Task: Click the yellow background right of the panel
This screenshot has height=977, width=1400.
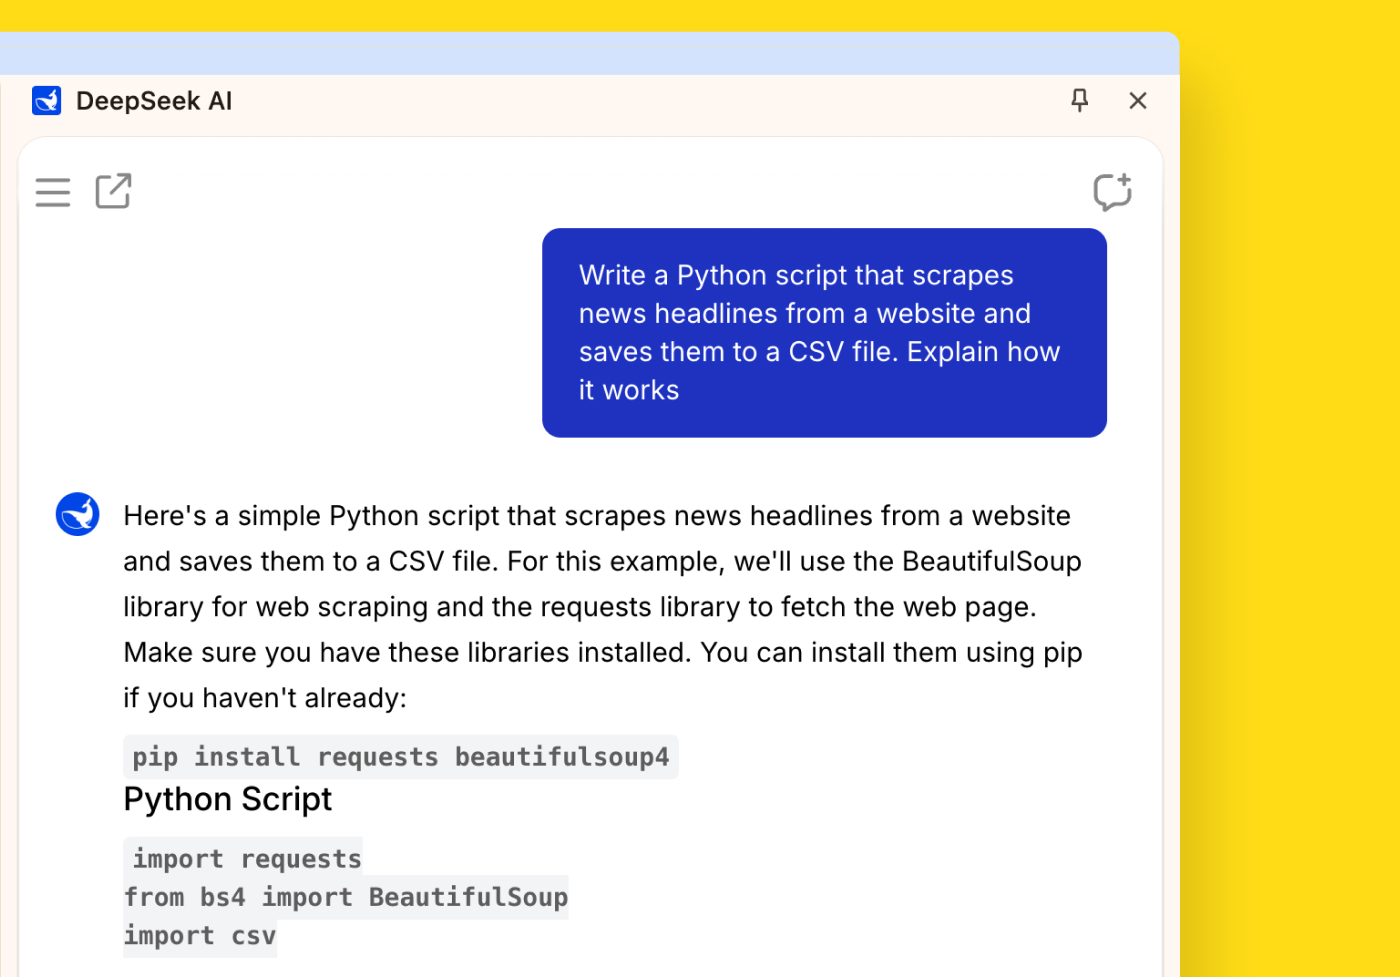Action: tap(1290, 500)
